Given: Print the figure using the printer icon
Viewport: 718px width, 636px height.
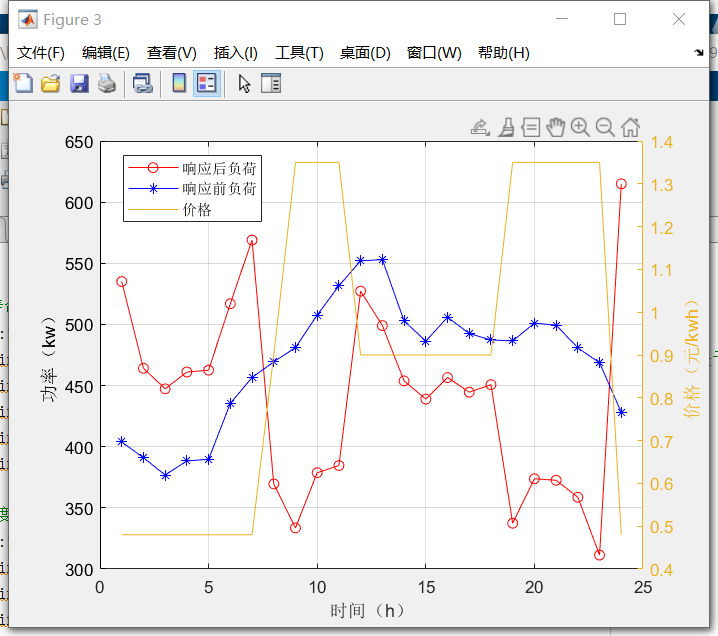Looking at the screenshot, I should point(107,83).
